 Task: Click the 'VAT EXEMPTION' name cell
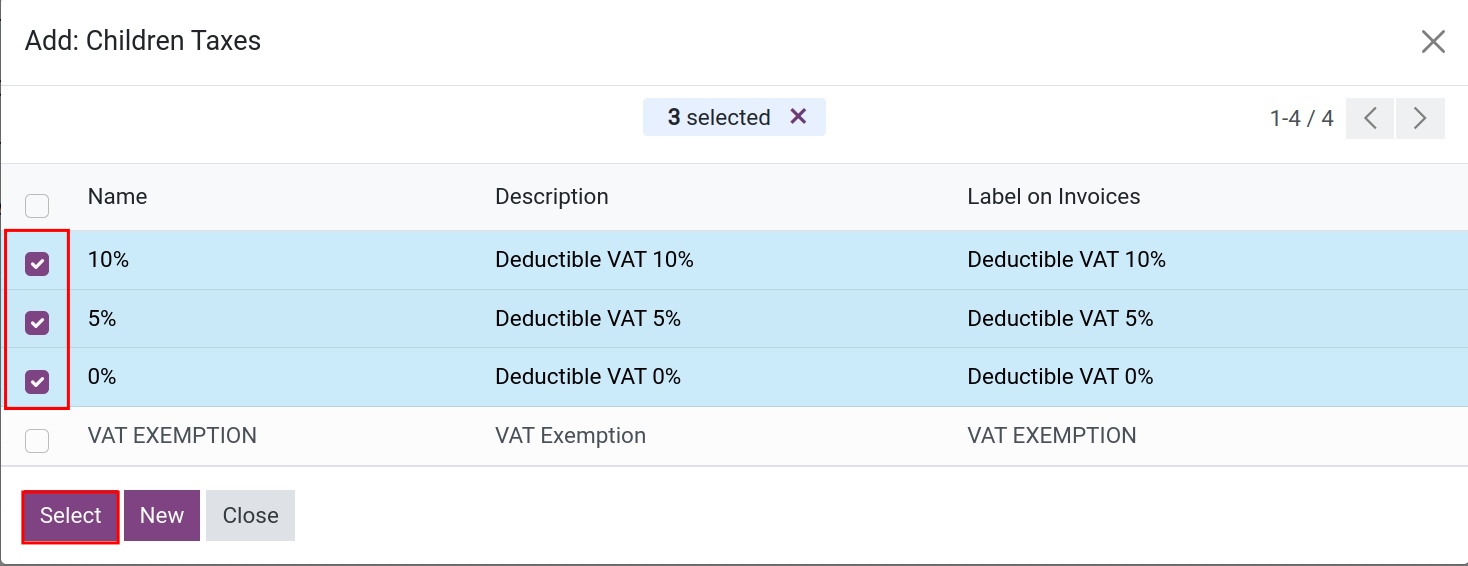tap(172, 436)
